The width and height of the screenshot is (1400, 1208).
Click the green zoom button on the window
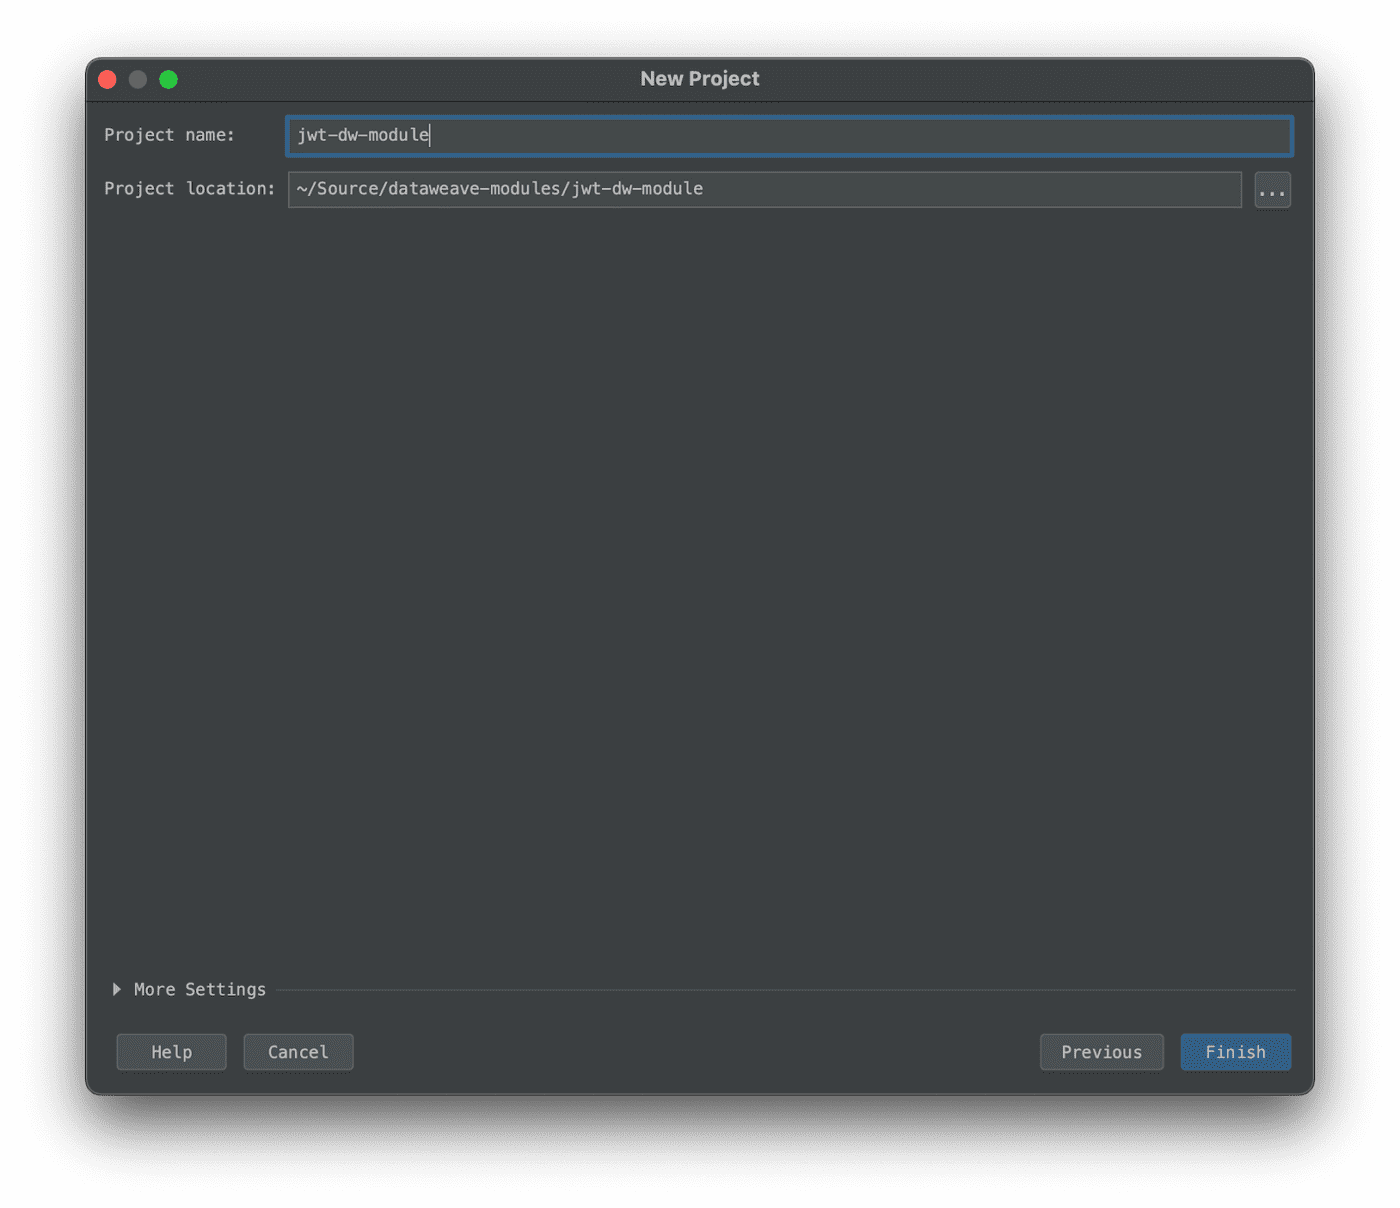[x=169, y=79]
